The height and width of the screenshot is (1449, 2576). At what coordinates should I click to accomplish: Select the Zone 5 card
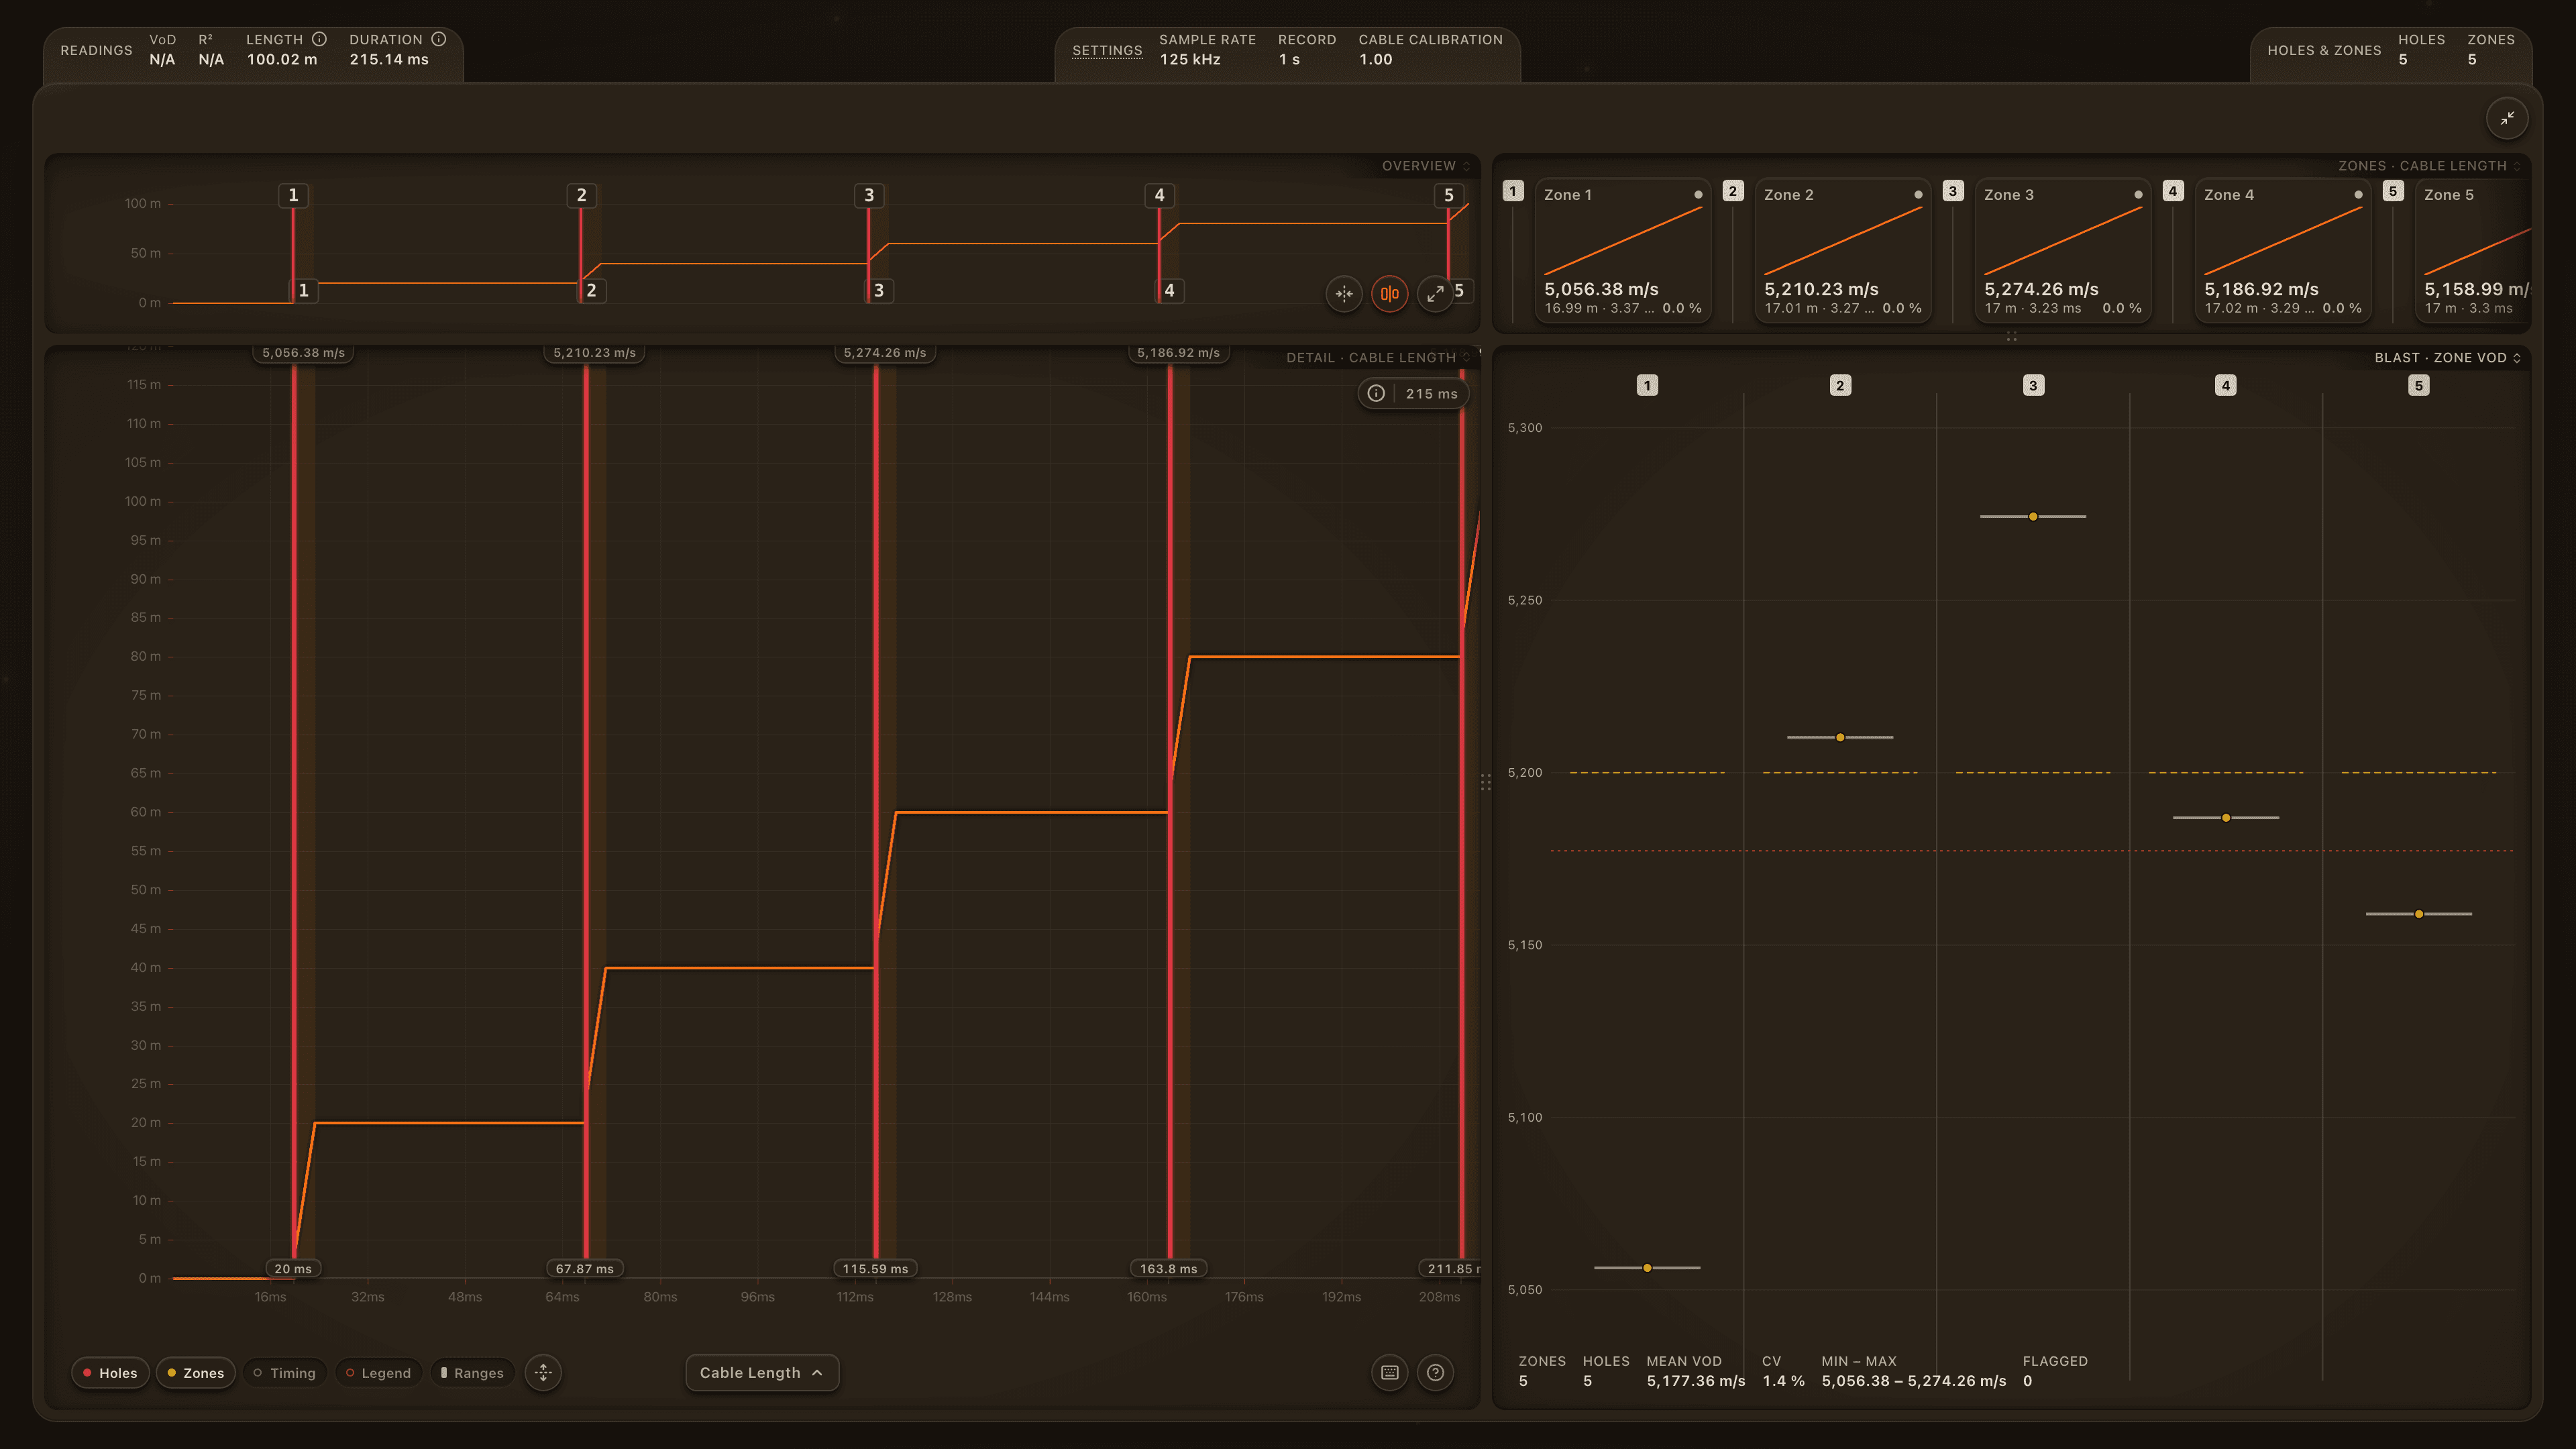(2473, 250)
